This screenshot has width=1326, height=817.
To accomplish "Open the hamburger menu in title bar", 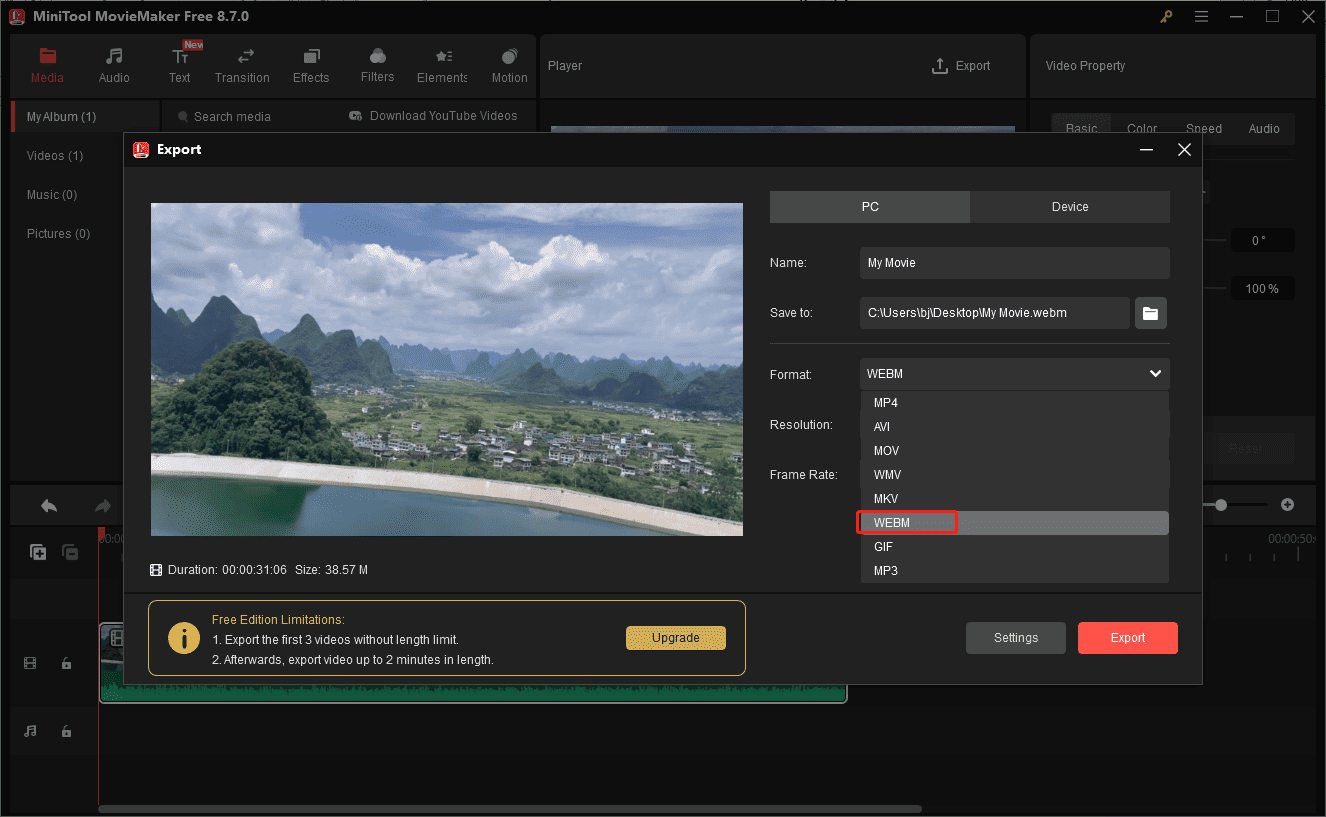I will pyautogui.click(x=1201, y=16).
